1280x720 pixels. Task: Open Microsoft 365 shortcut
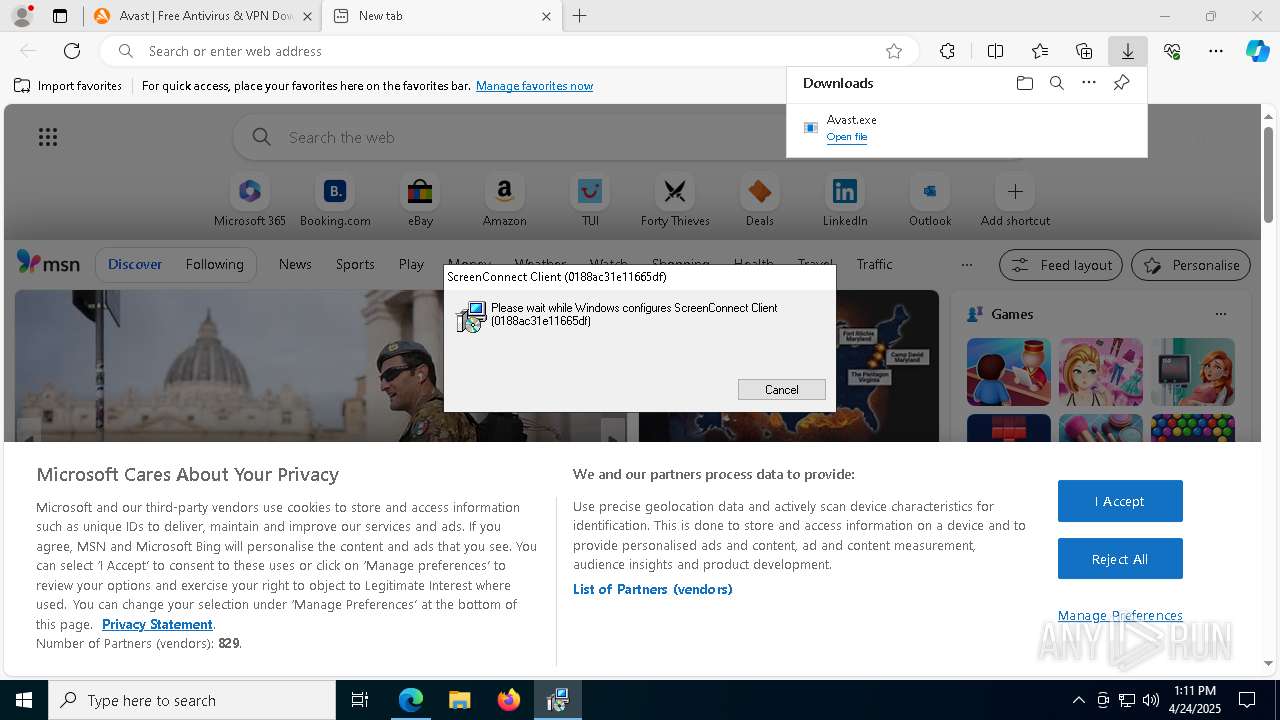tap(250, 201)
